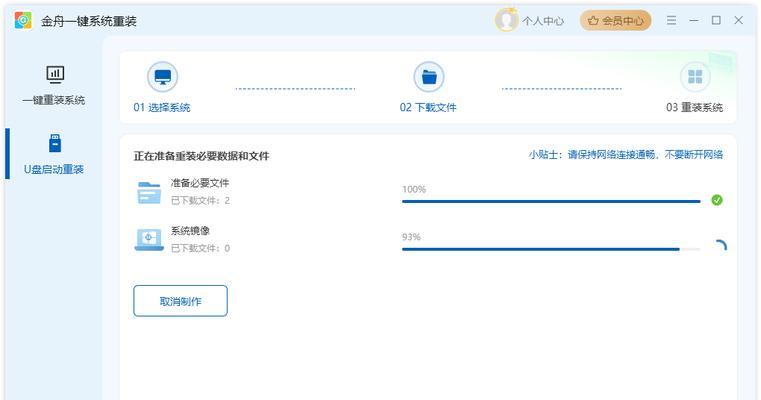
Task: Click the 取消制作 button
Action: [180, 301]
